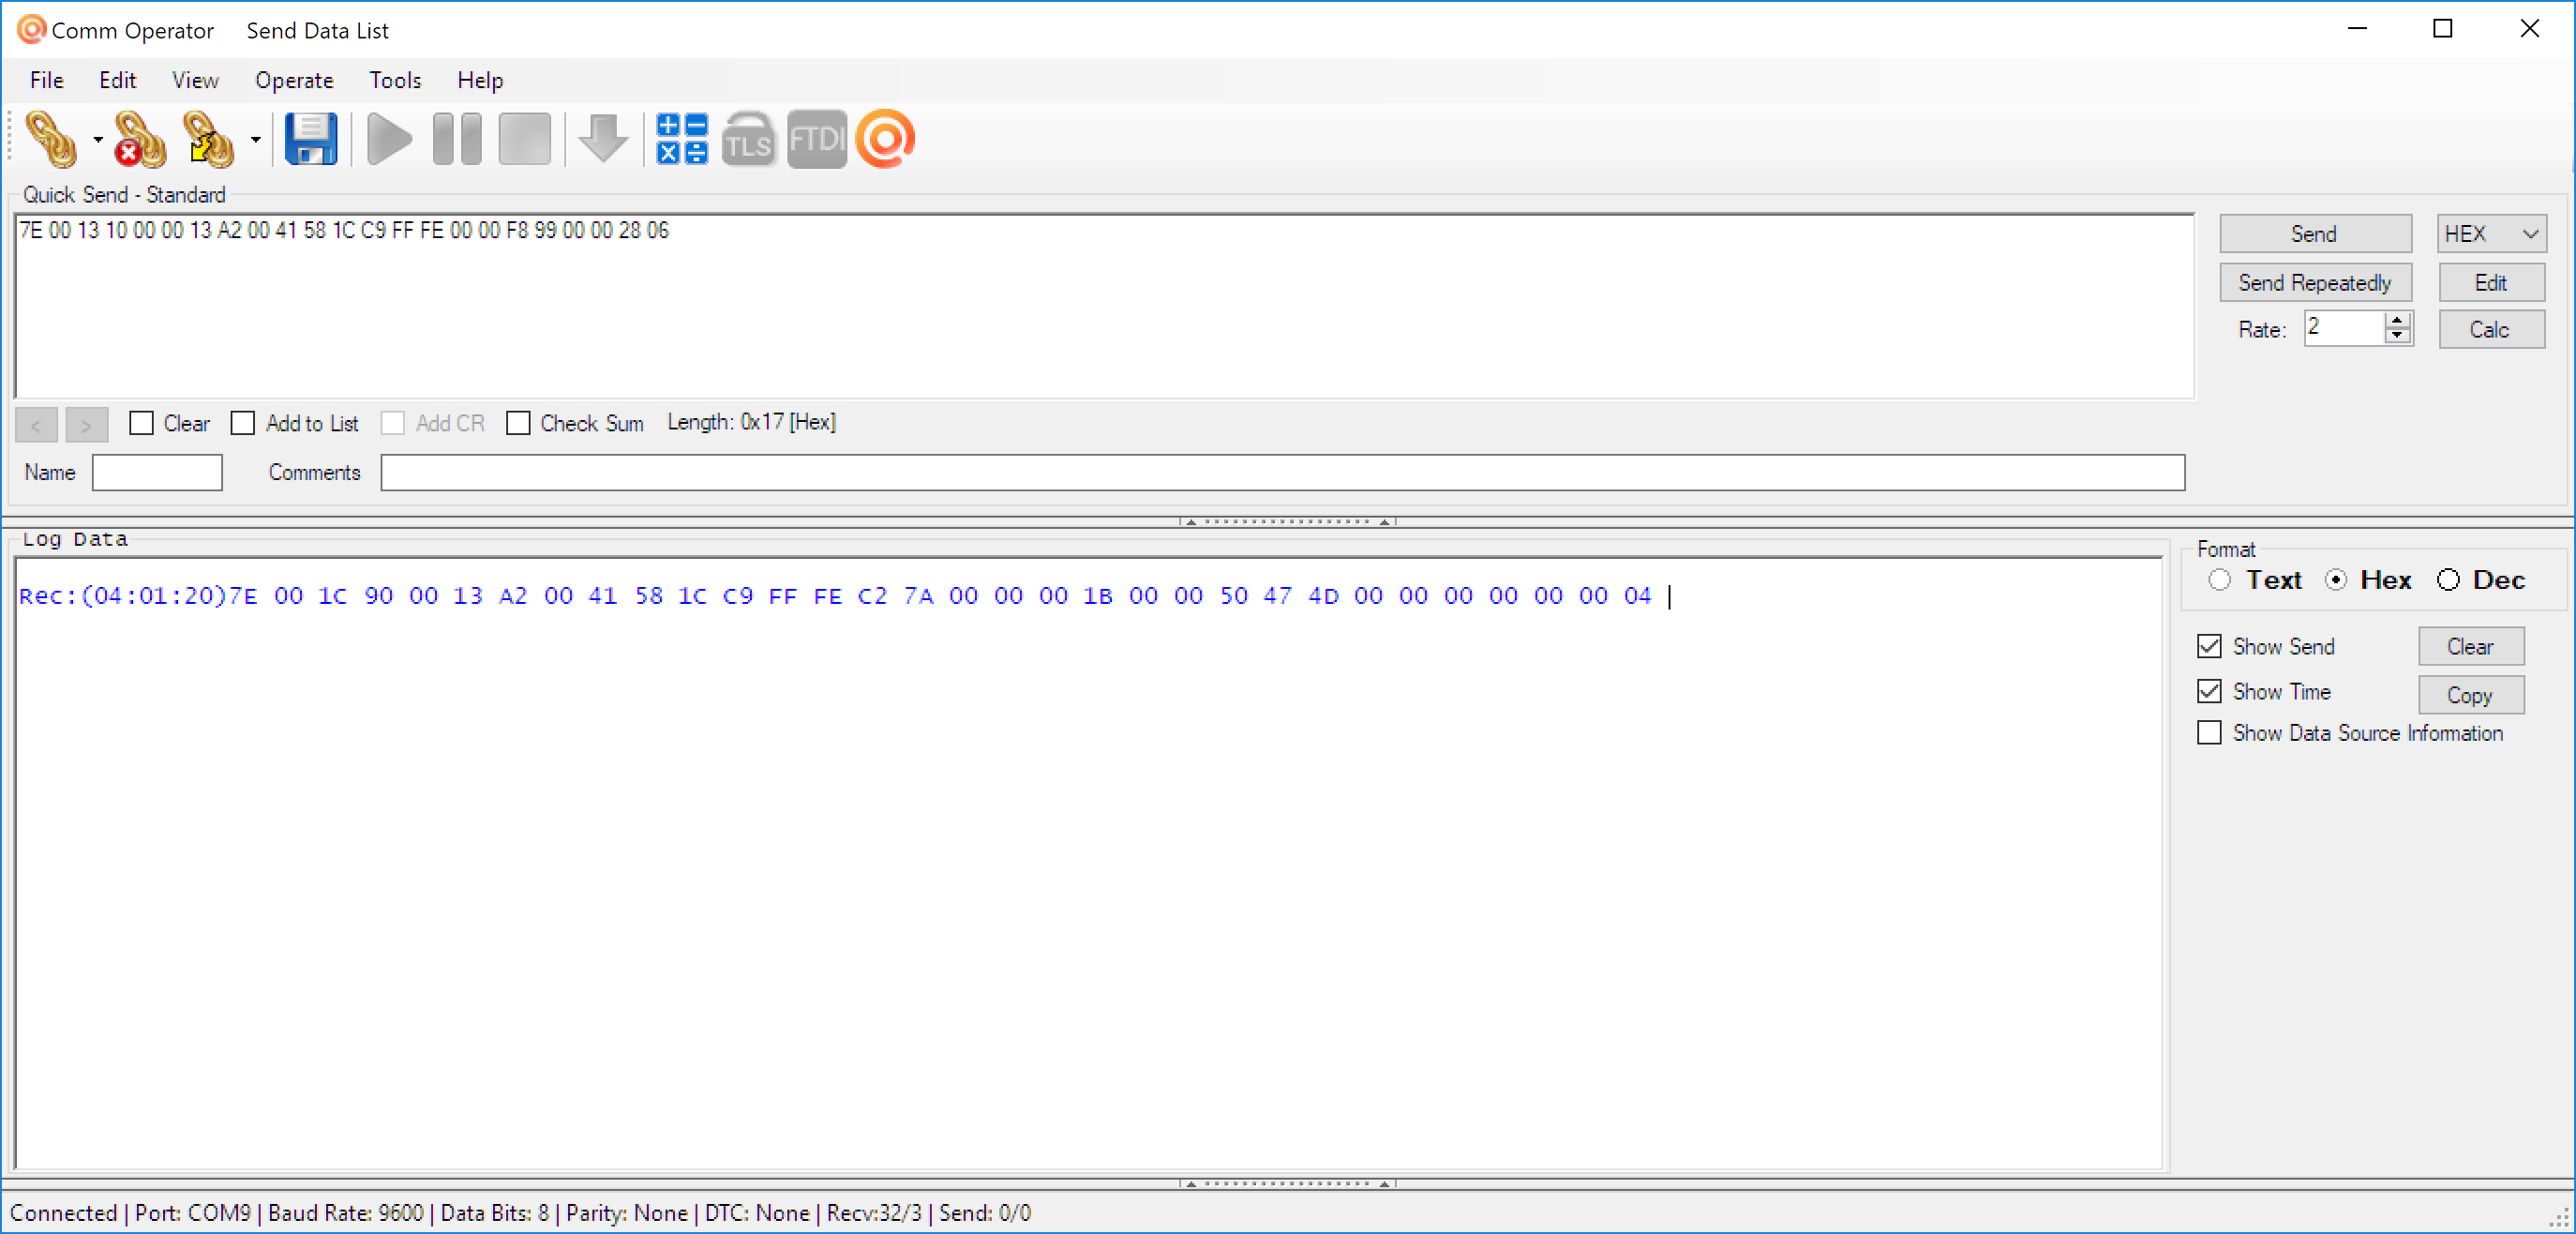Viewport: 2576px width, 1234px height.
Task: Click the Log Data Clear button
Action: point(2471,646)
